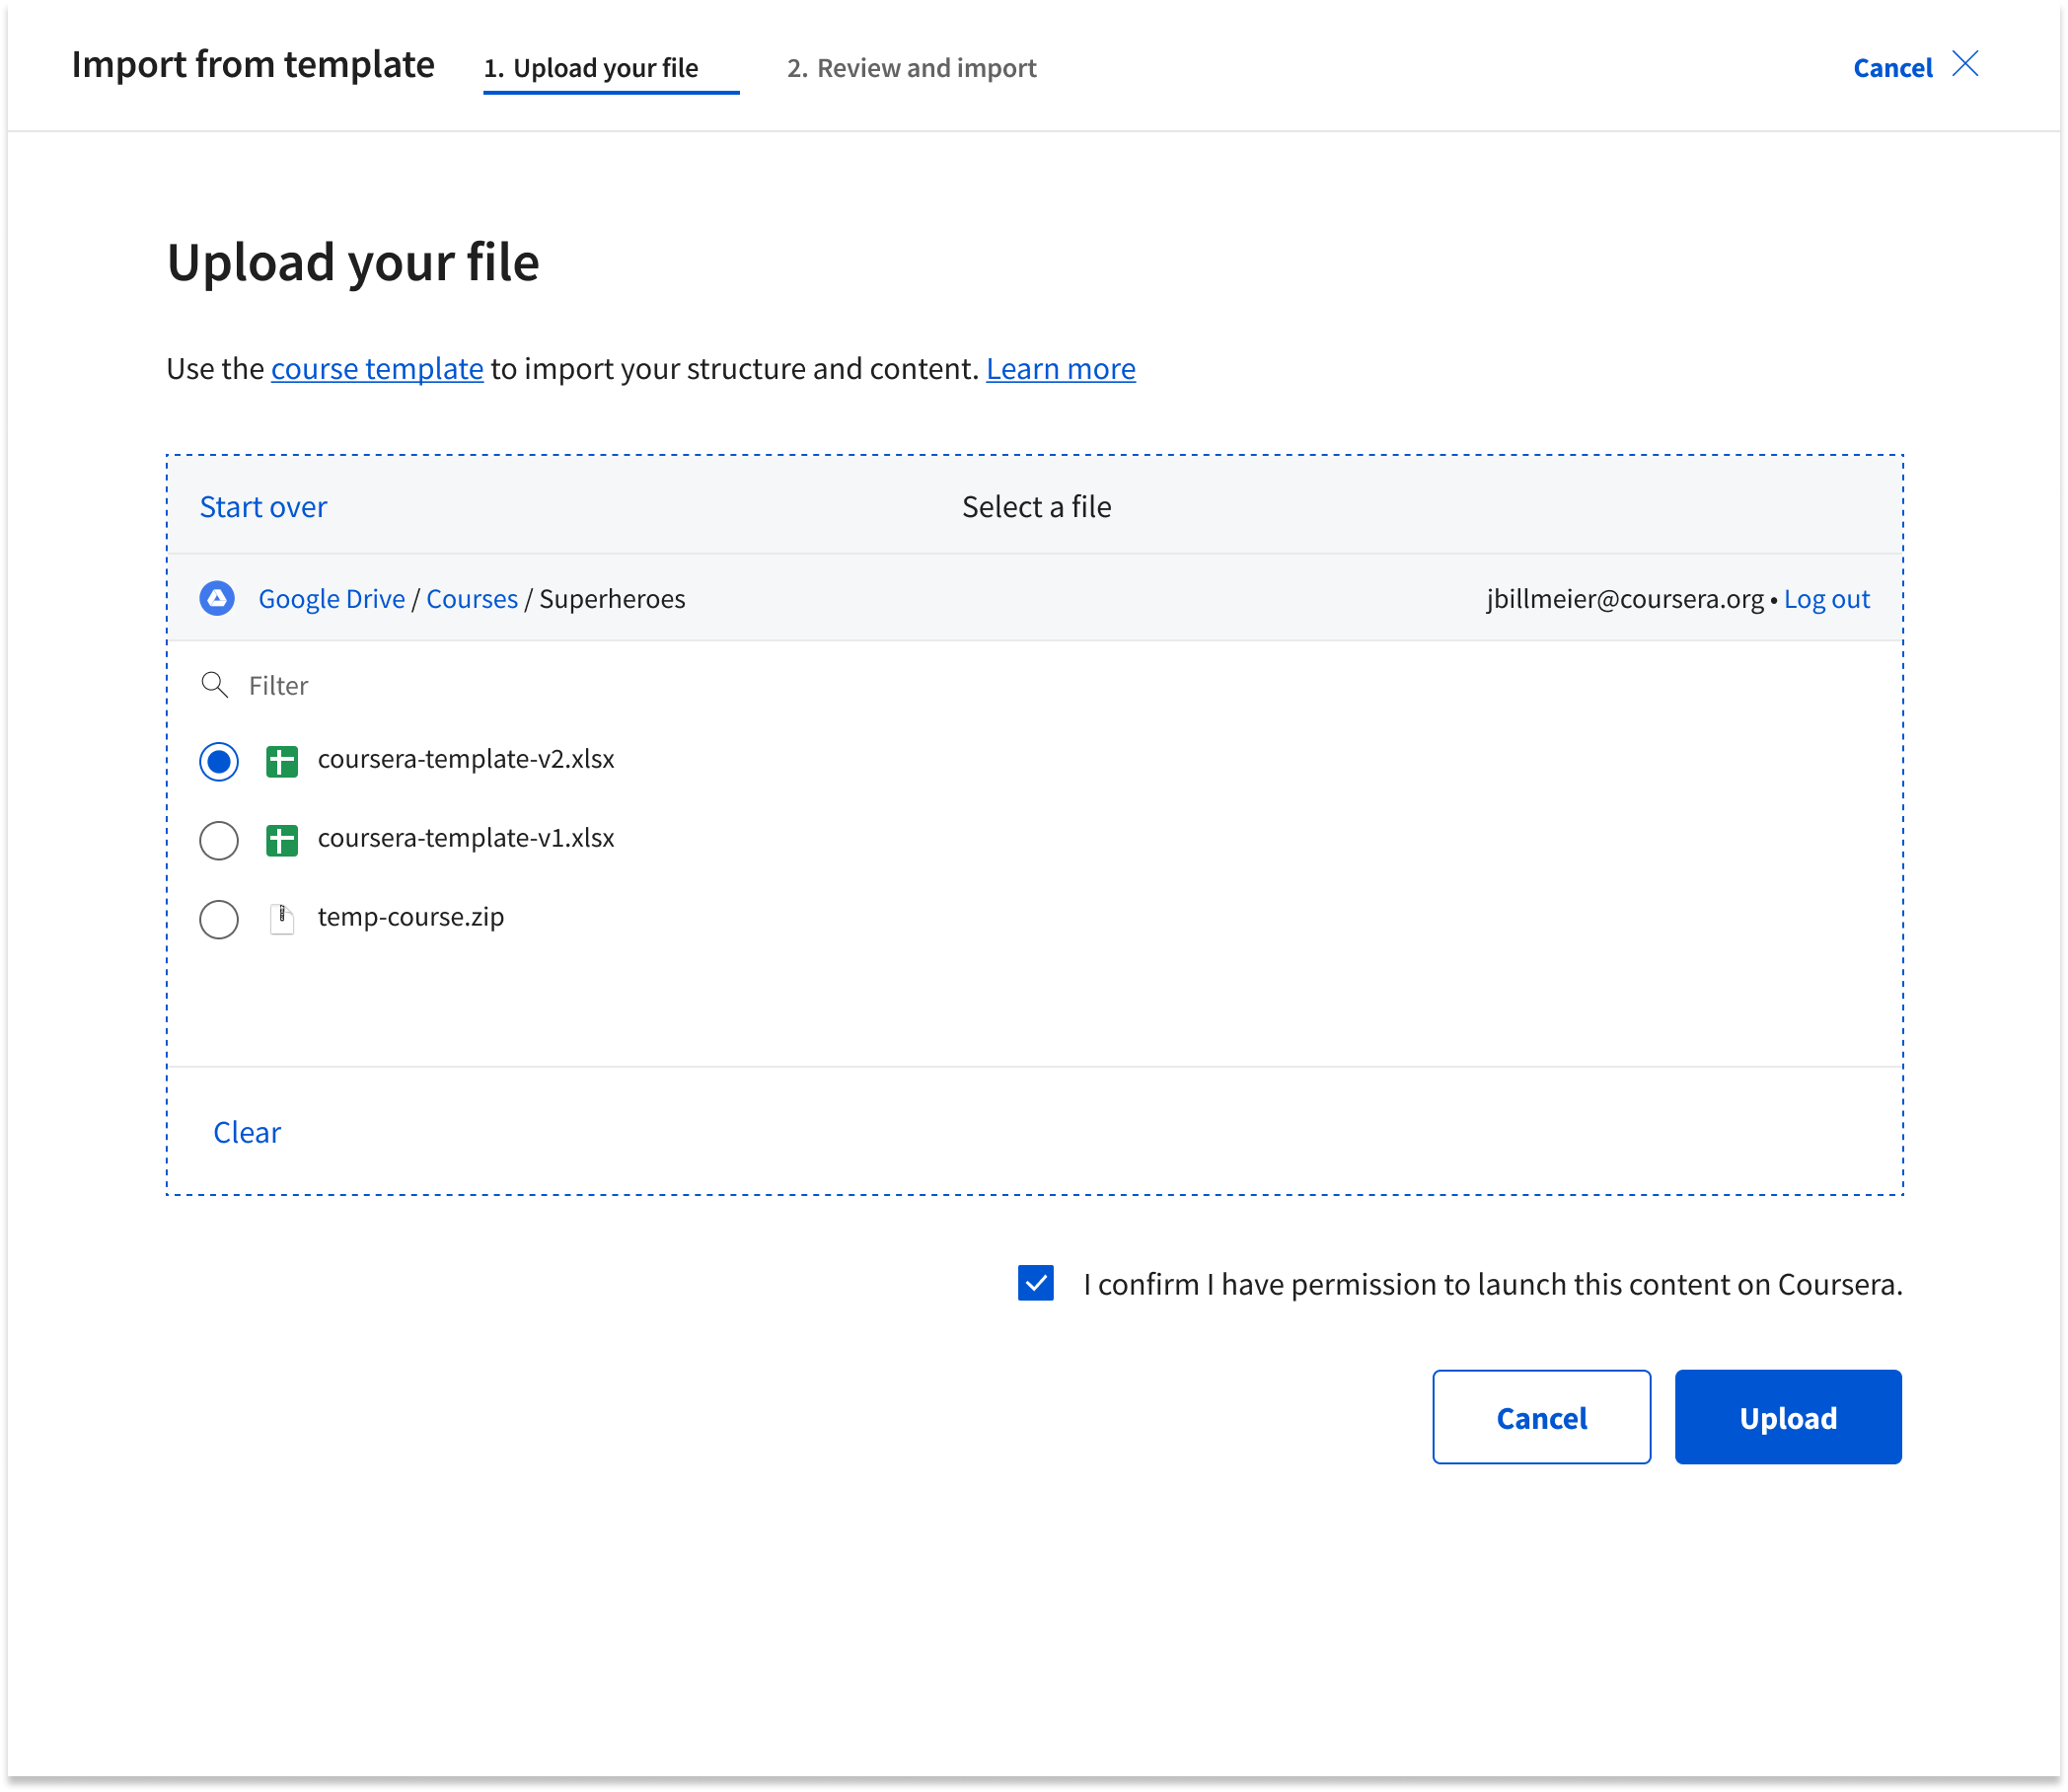Focus the Filter input field
The image size is (2068, 1792).
[x=600, y=685]
